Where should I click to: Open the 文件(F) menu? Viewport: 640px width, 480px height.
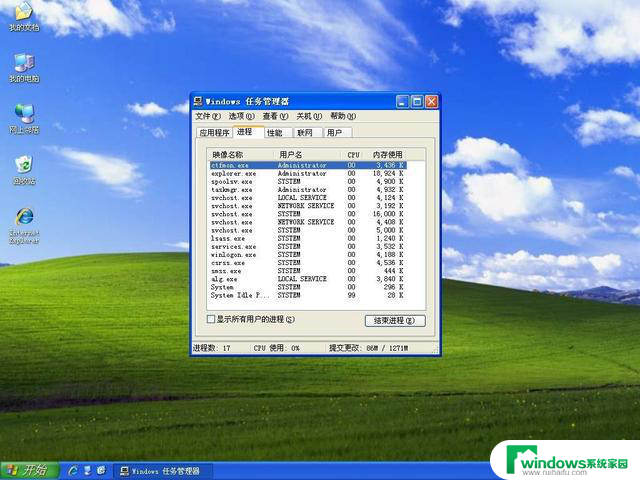pos(208,116)
